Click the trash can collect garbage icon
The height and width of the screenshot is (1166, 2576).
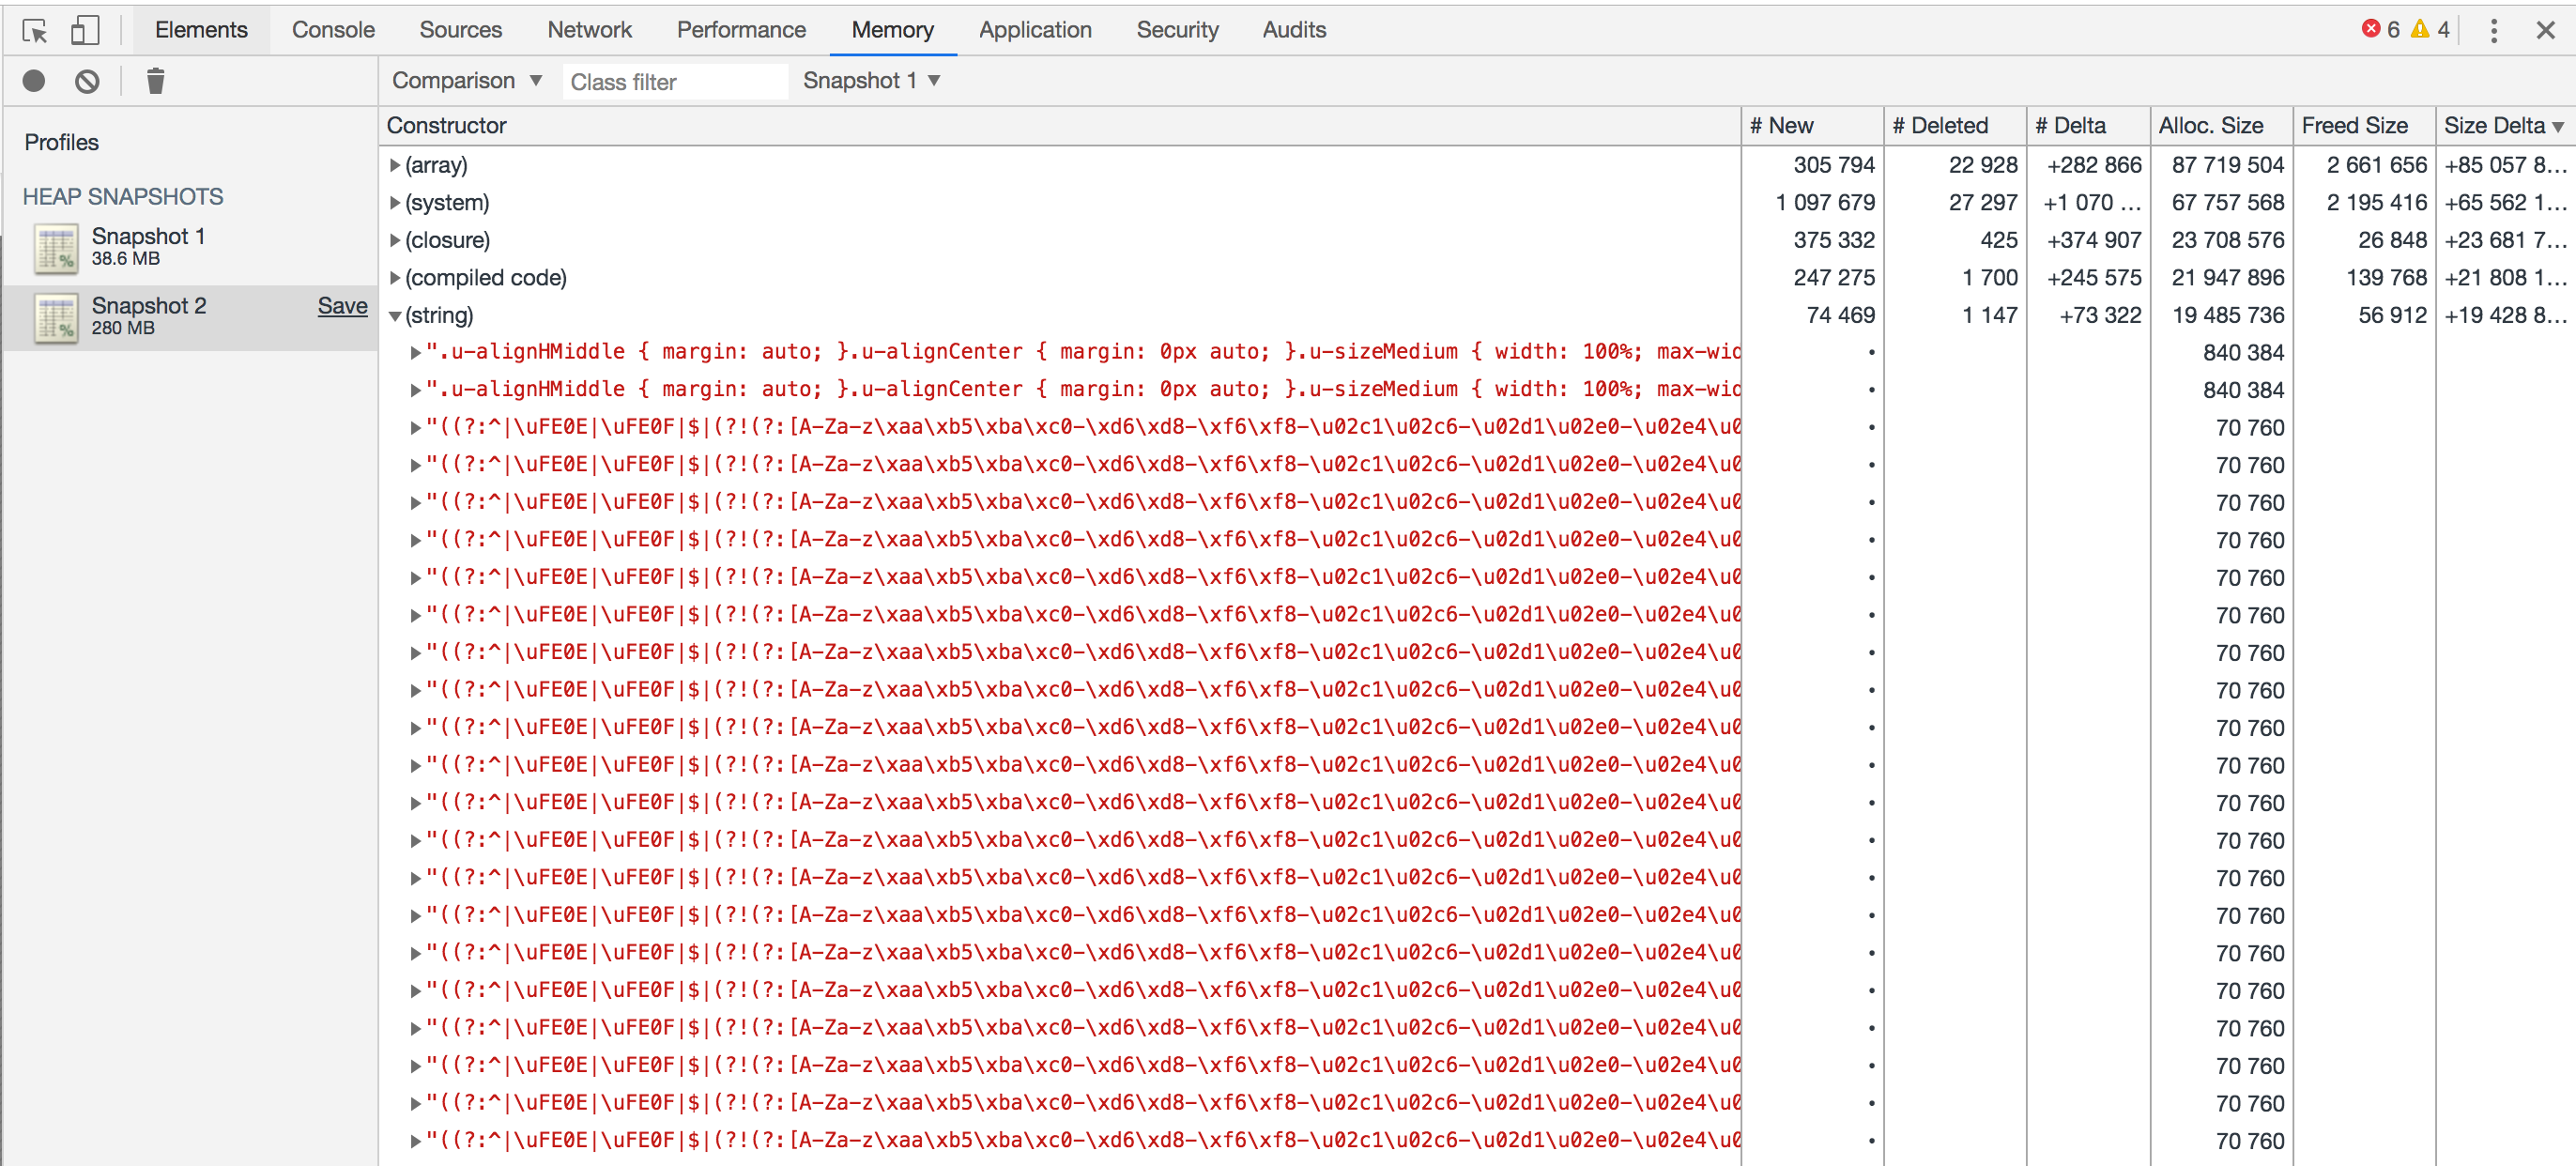click(155, 81)
